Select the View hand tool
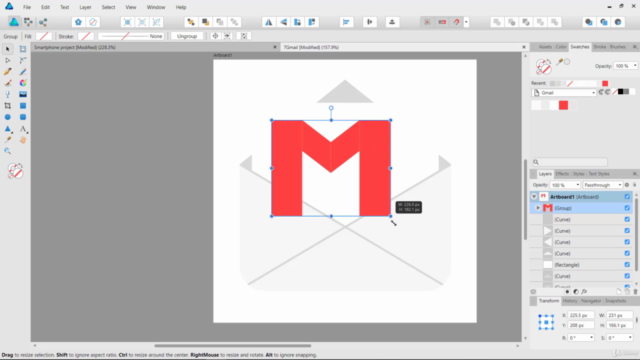The width and height of the screenshot is (640, 360). click(x=23, y=140)
